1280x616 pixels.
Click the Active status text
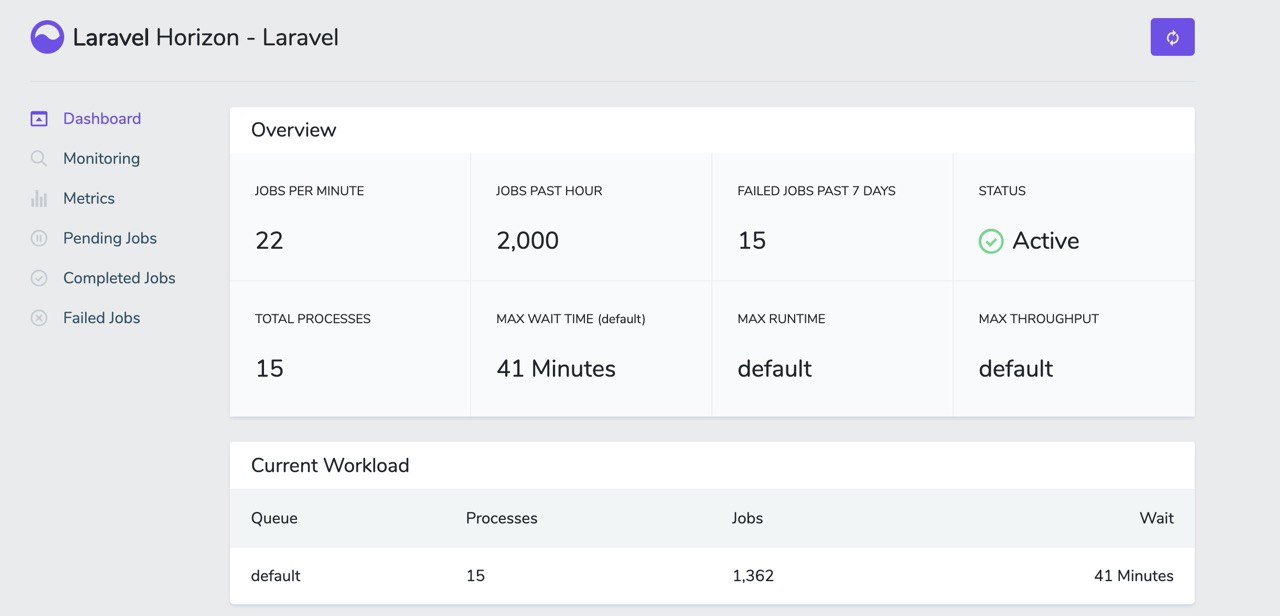coord(1046,241)
